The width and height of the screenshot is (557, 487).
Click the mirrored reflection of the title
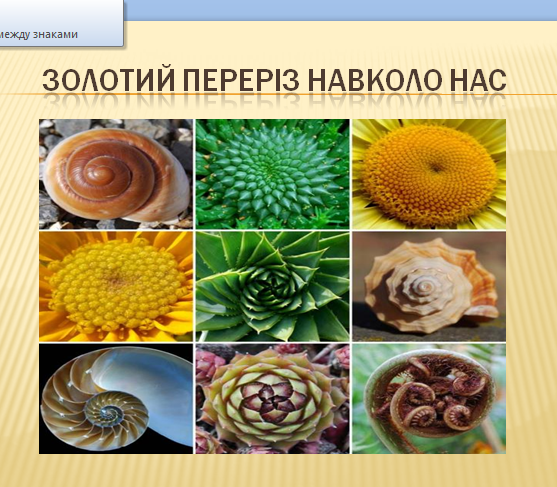click(274, 102)
